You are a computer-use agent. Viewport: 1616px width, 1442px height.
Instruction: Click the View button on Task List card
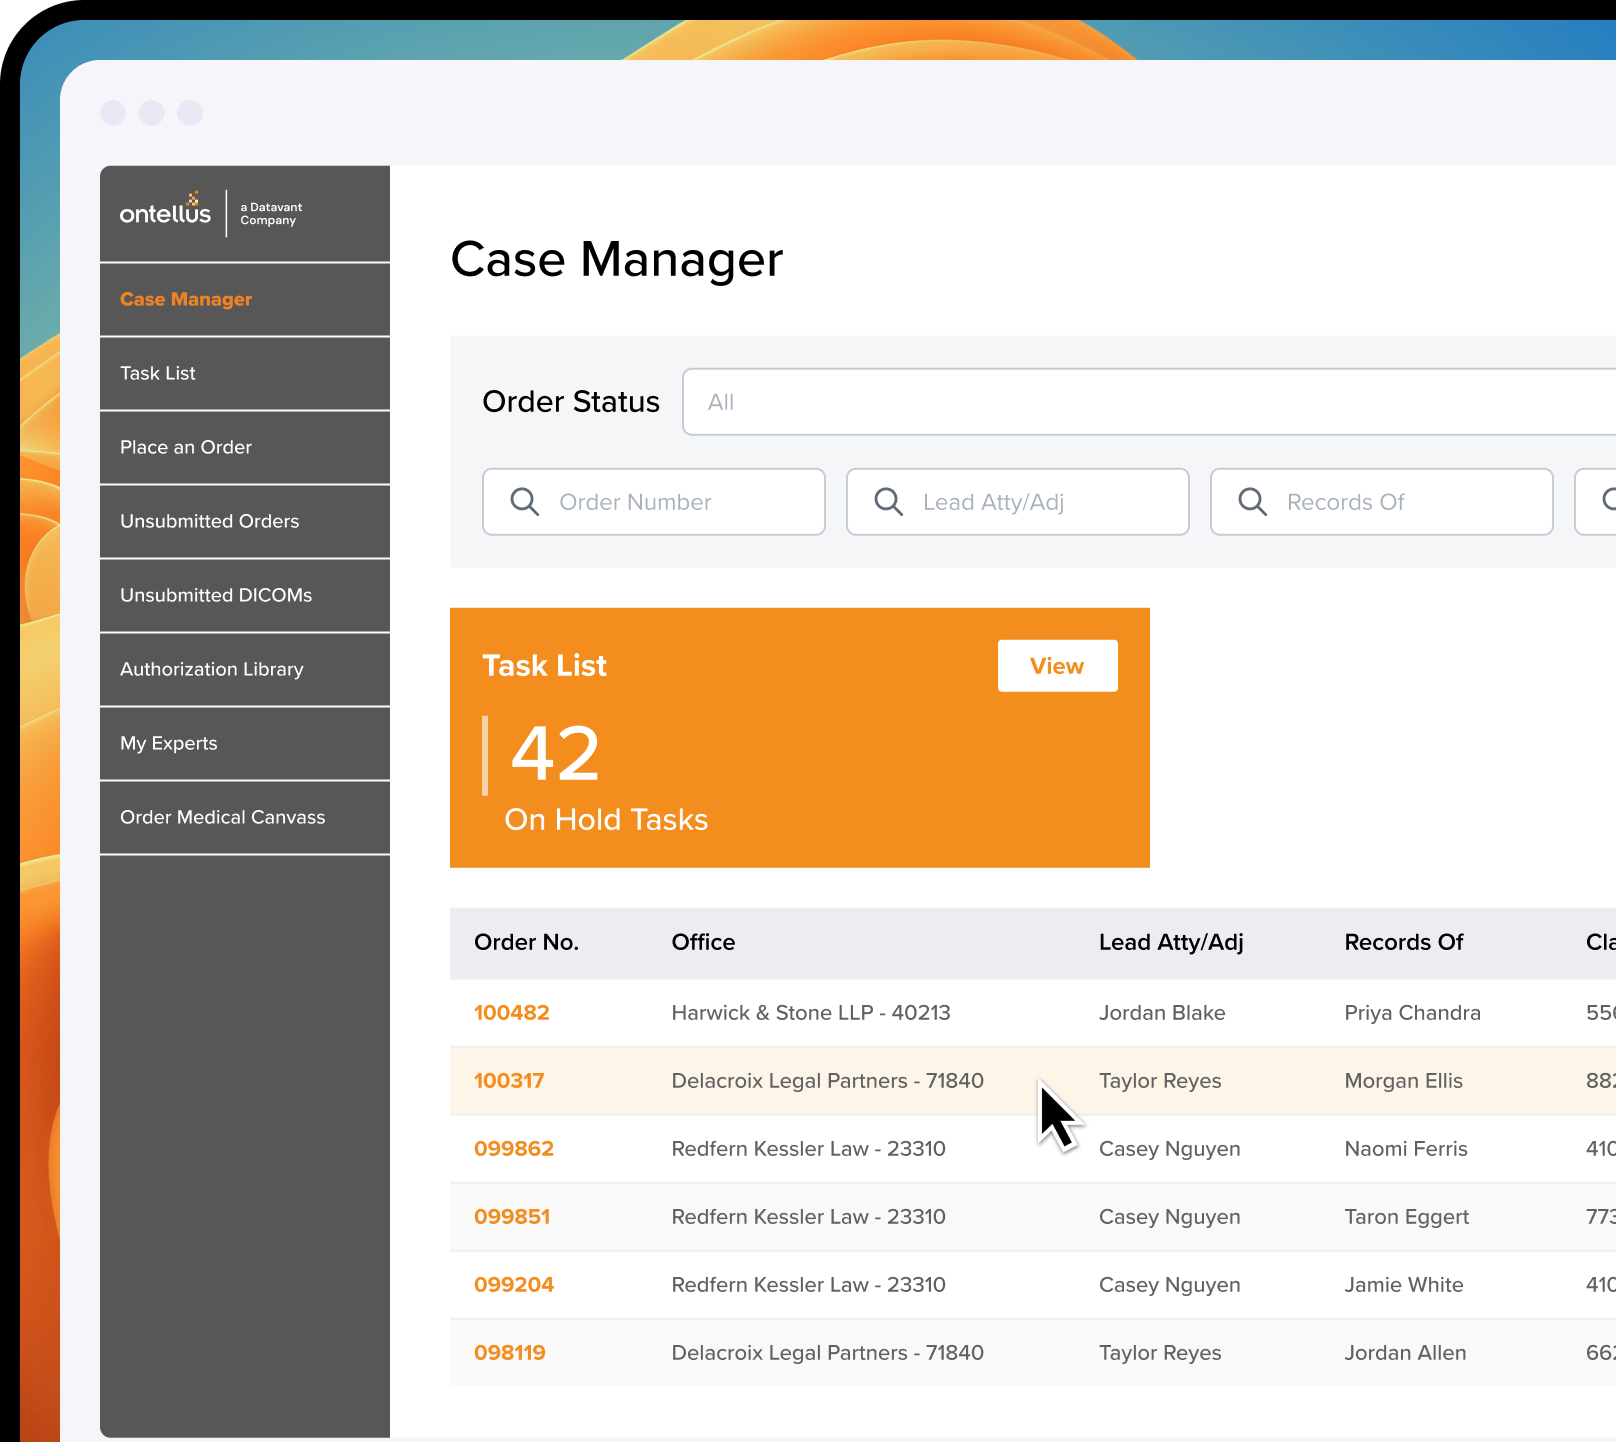[x=1058, y=666]
